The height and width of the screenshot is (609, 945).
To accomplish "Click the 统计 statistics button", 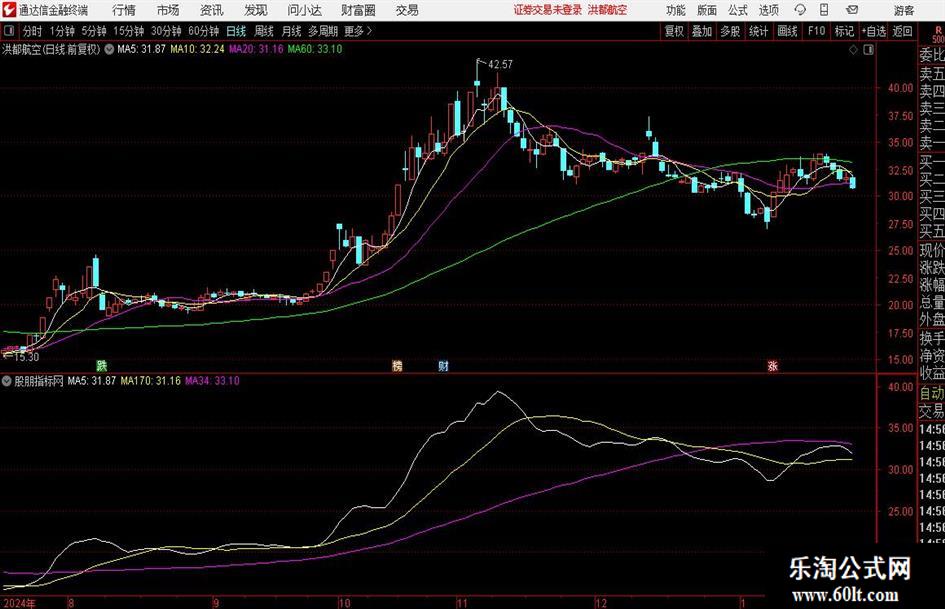I will (x=758, y=31).
